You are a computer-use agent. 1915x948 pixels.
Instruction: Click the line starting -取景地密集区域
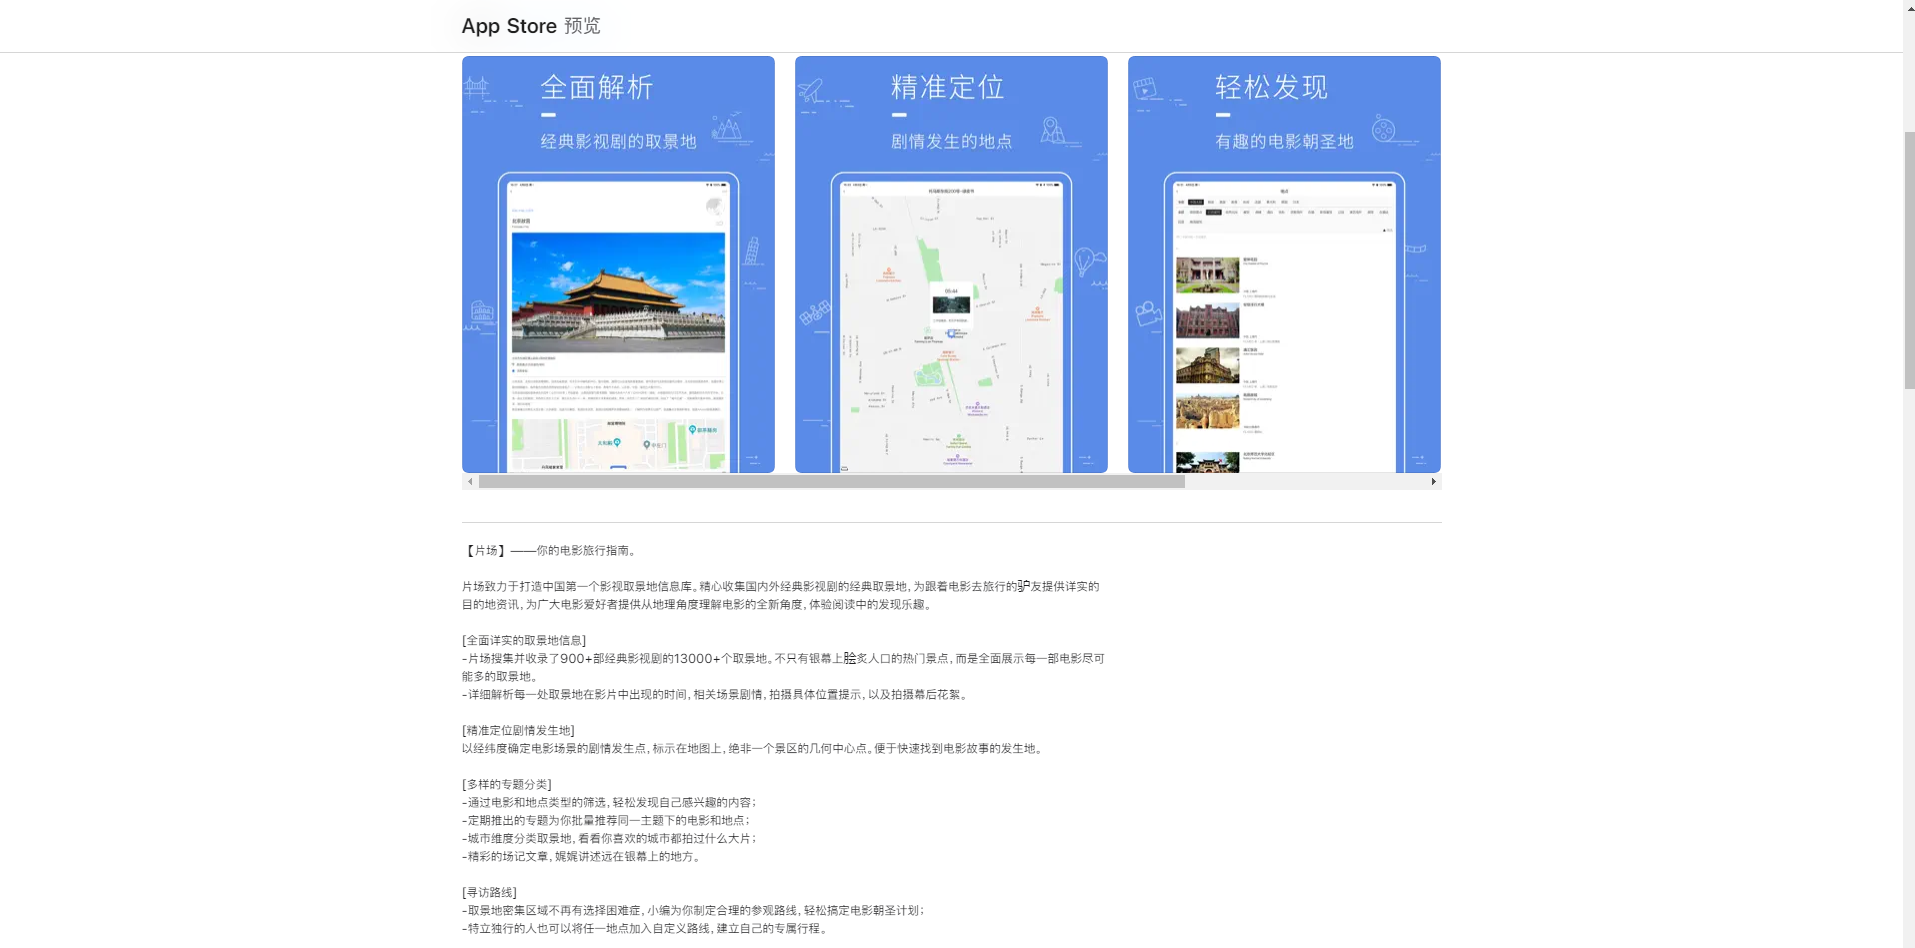click(x=693, y=910)
